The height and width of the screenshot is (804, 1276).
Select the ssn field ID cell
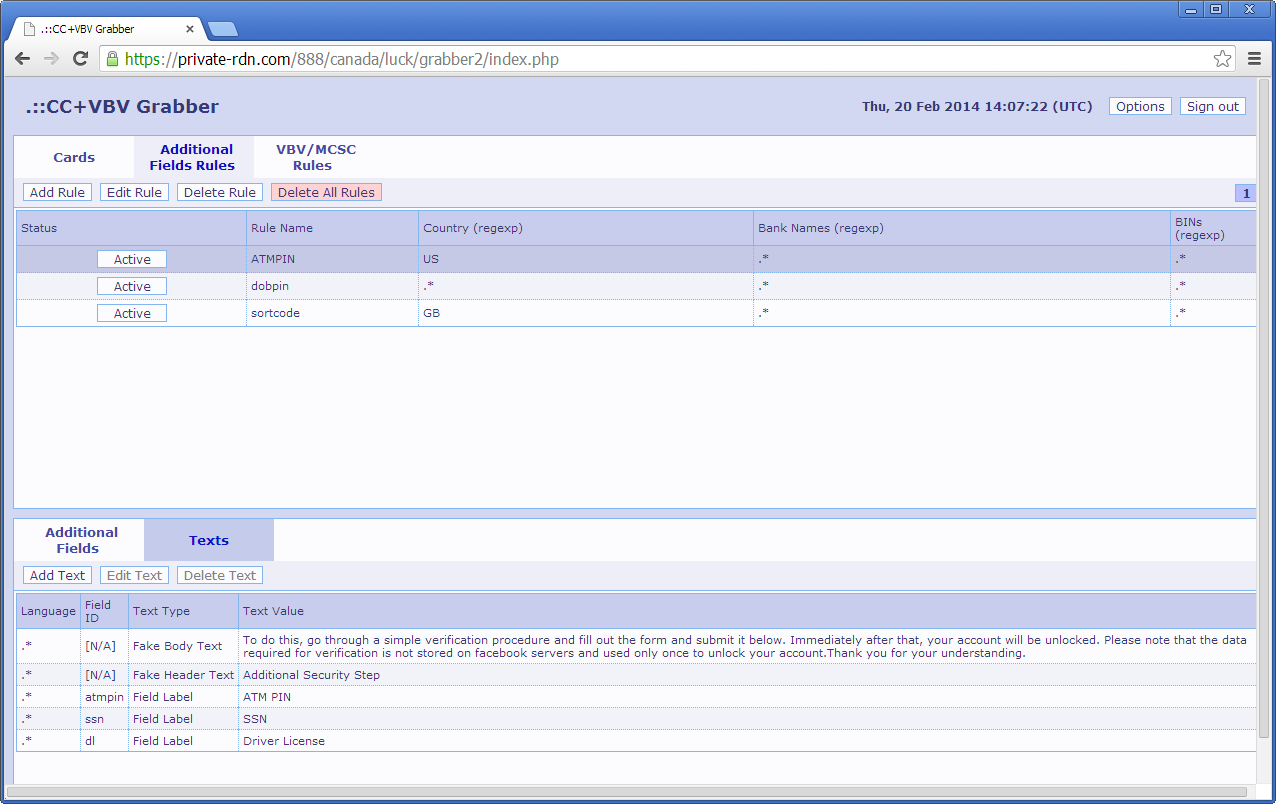(104, 719)
